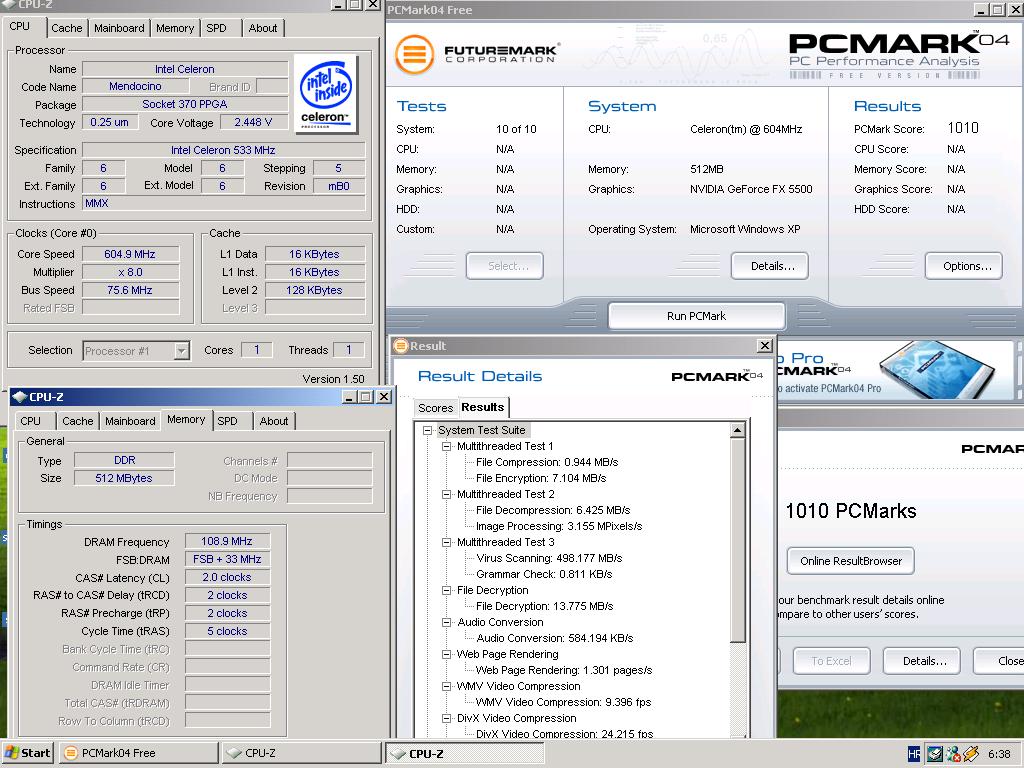Viewport: 1024px width, 768px height.
Task: Click the network tray icon
Action: tap(953, 754)
